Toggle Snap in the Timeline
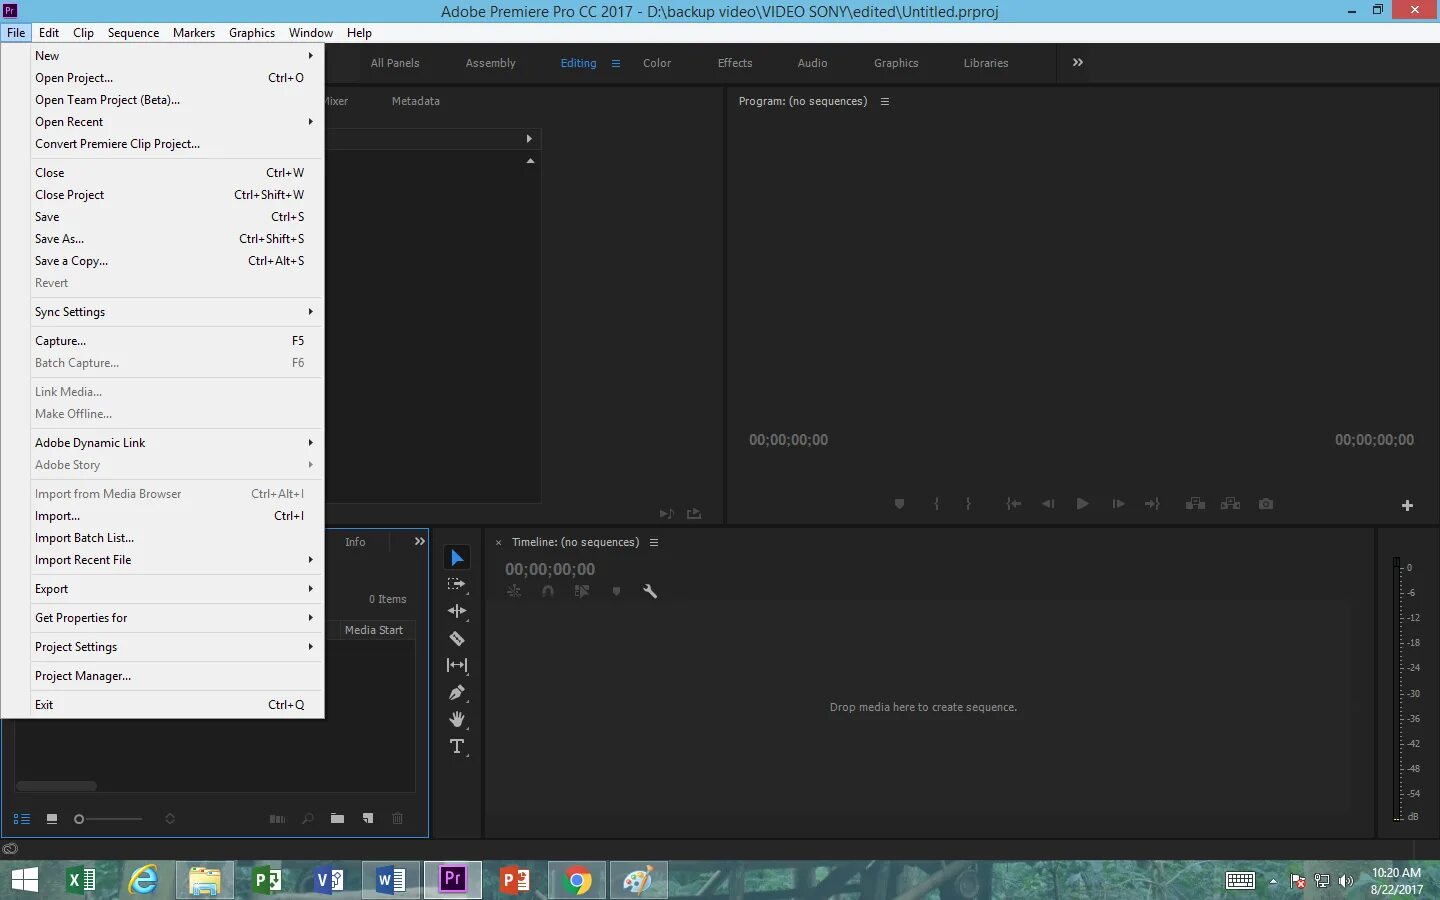 pyautogui.click(x=548, y=591)
